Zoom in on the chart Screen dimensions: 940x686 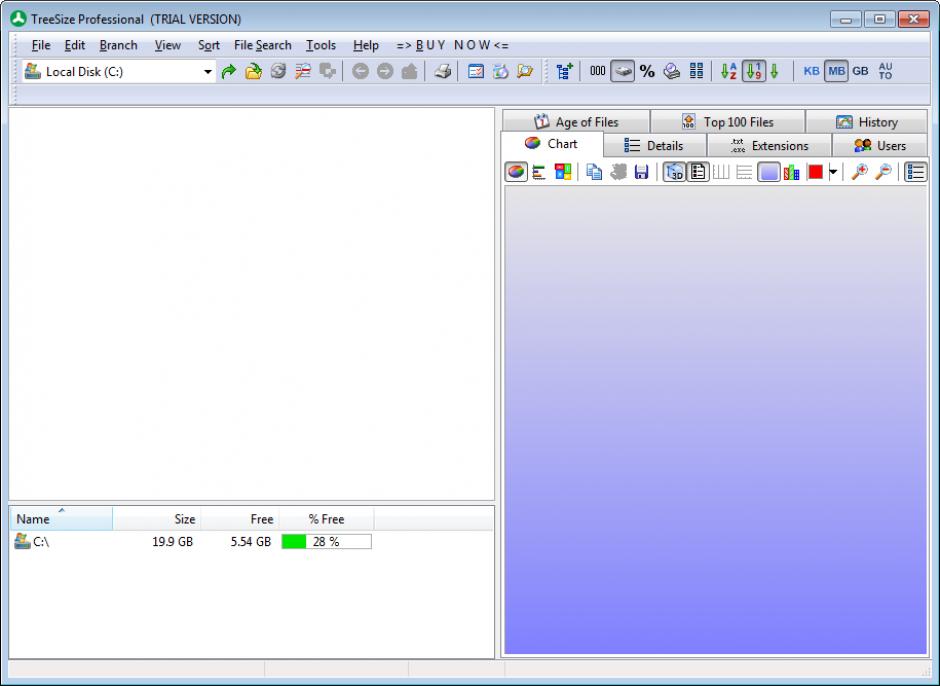click(x=860, y=172)
